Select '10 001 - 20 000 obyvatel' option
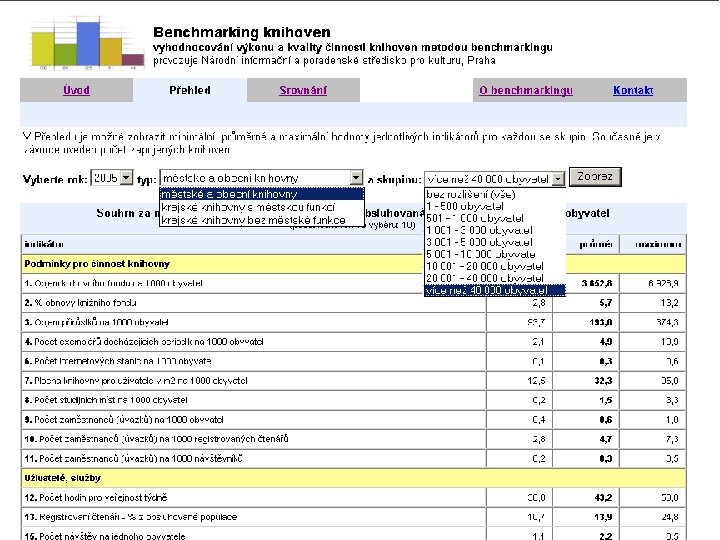Image resolution: width=720 pixels, height=540 pixels. click(495, 266)
